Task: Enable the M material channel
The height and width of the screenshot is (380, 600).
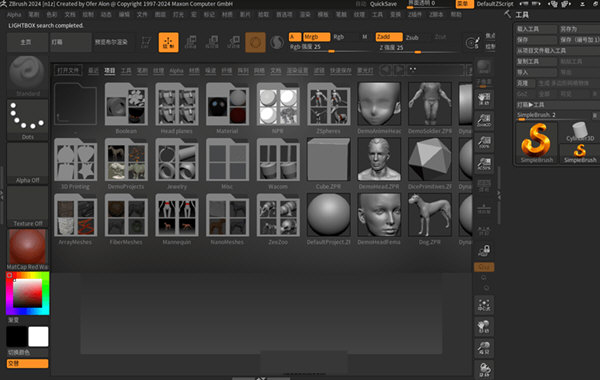Action: 365,37
